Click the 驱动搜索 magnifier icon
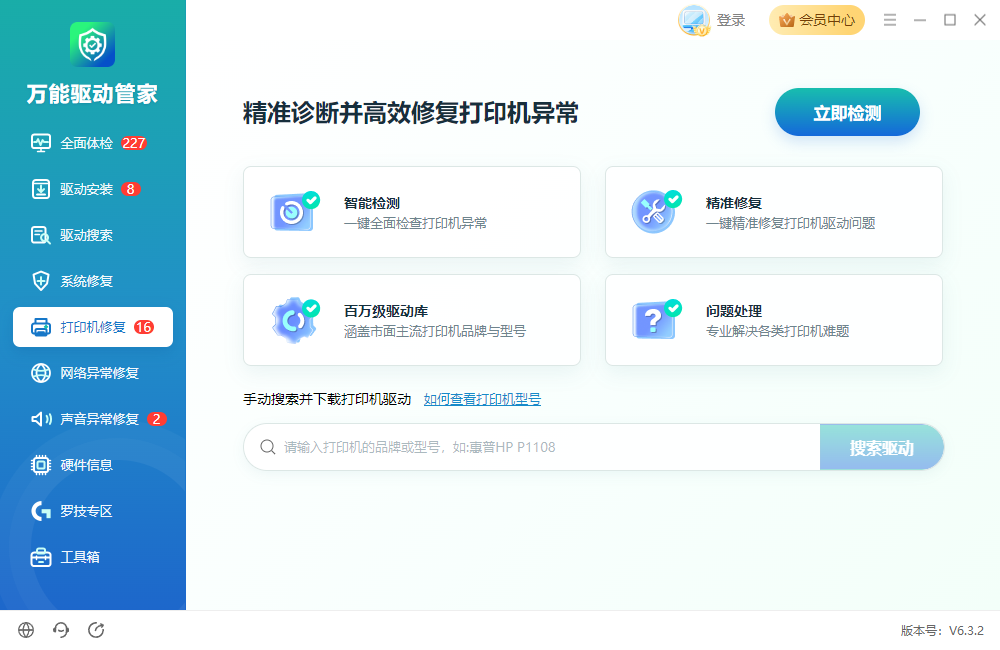The height and width of the screenshot is (650, 1000). point(41,235)
